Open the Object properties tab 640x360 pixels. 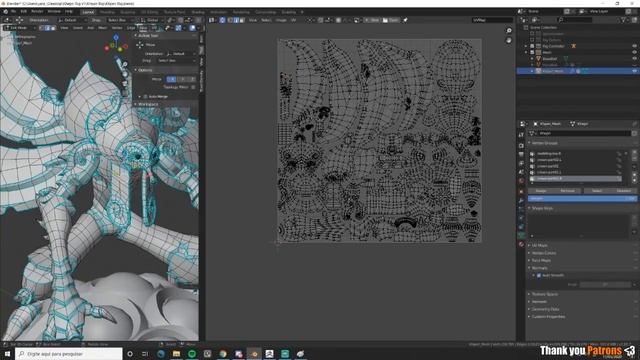point(521,191)
